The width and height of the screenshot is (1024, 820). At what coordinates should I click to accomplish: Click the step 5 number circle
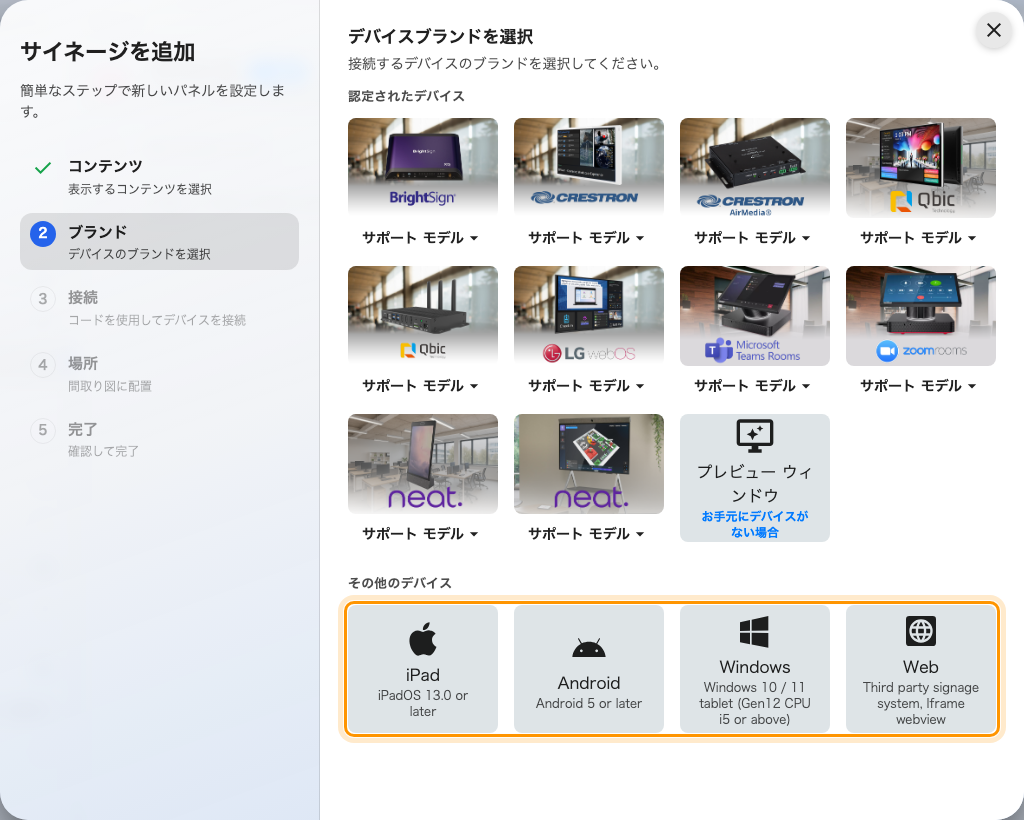pyautogui.click(x=43, y=430)
